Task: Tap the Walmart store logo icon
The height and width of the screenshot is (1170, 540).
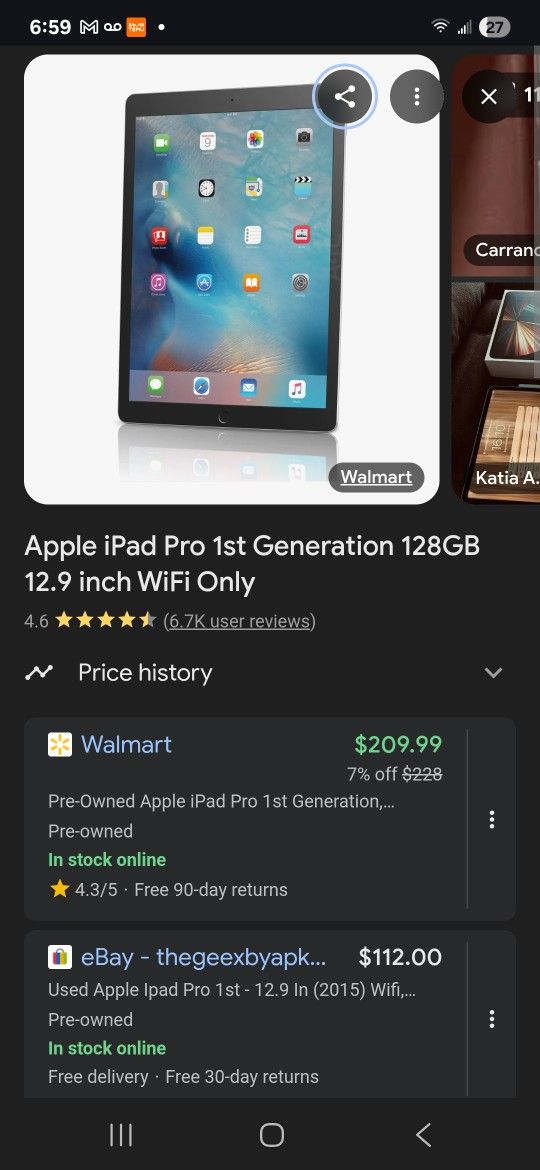Action: pos(60,744)
